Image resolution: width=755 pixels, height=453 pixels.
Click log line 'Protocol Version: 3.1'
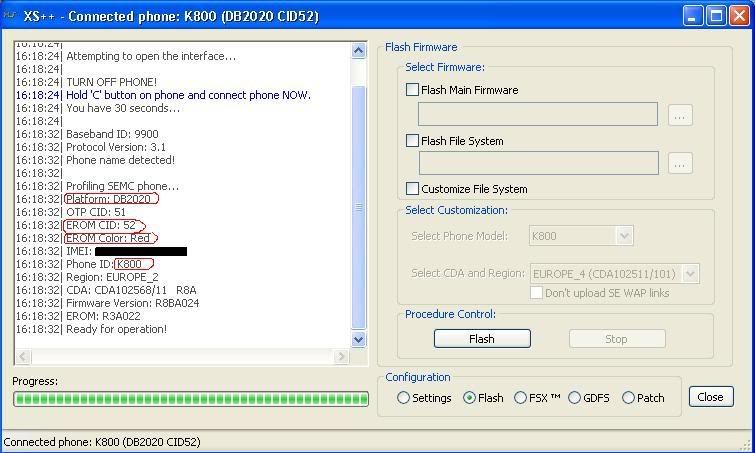point(116,147)
